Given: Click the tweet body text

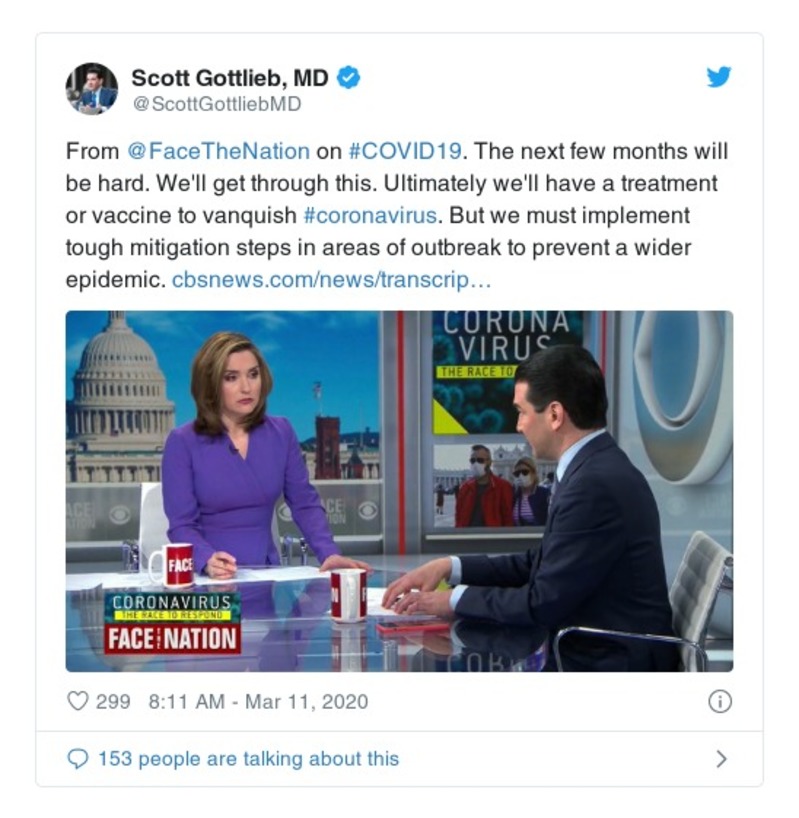Looking at the screenshot, I should (x=396, y=215).
